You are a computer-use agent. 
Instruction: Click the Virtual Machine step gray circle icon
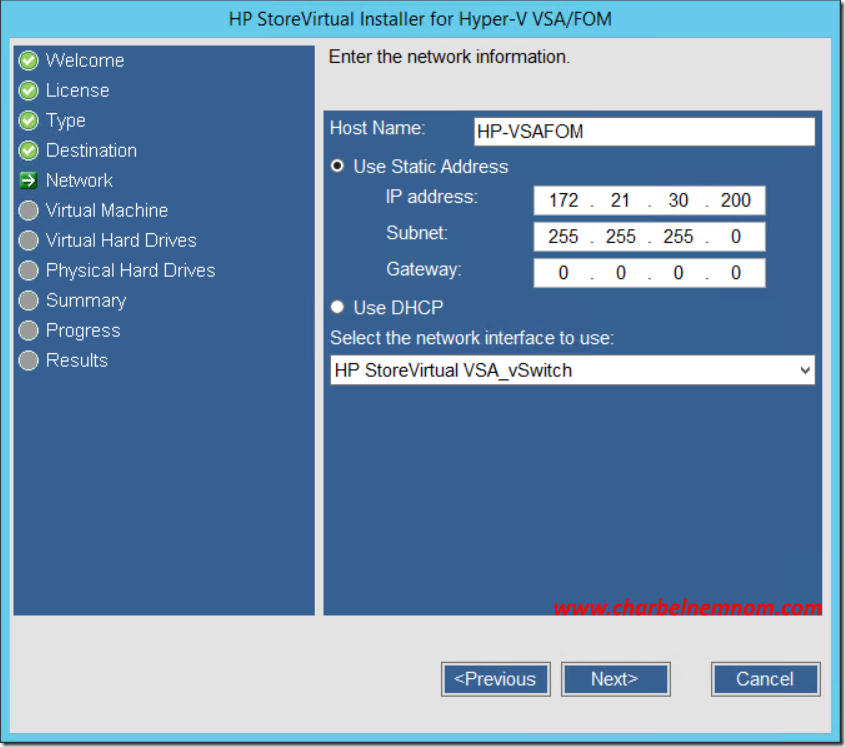[29, 210]
